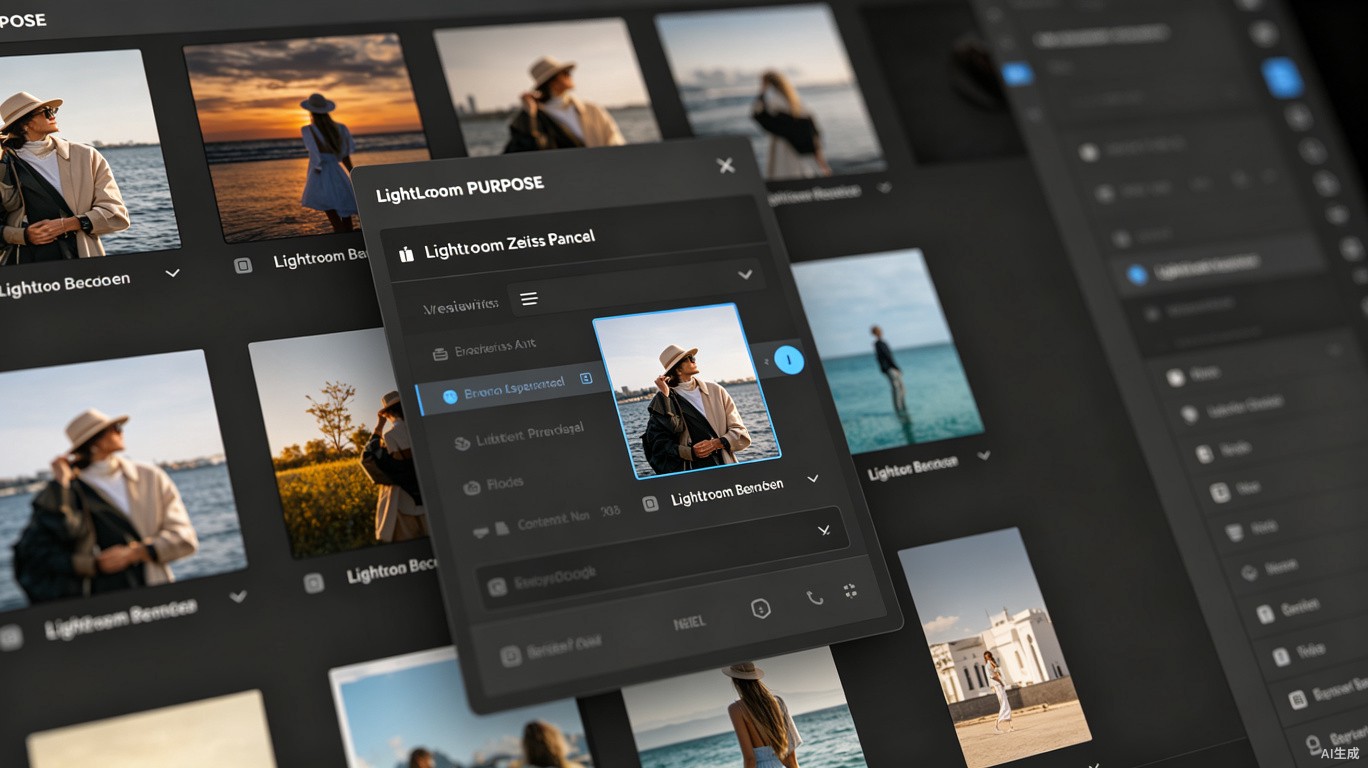The image size is (1368, 768).
Task: Expand the dropdown under Lightroom Zeiss Pancel
Action: point(744,274)
